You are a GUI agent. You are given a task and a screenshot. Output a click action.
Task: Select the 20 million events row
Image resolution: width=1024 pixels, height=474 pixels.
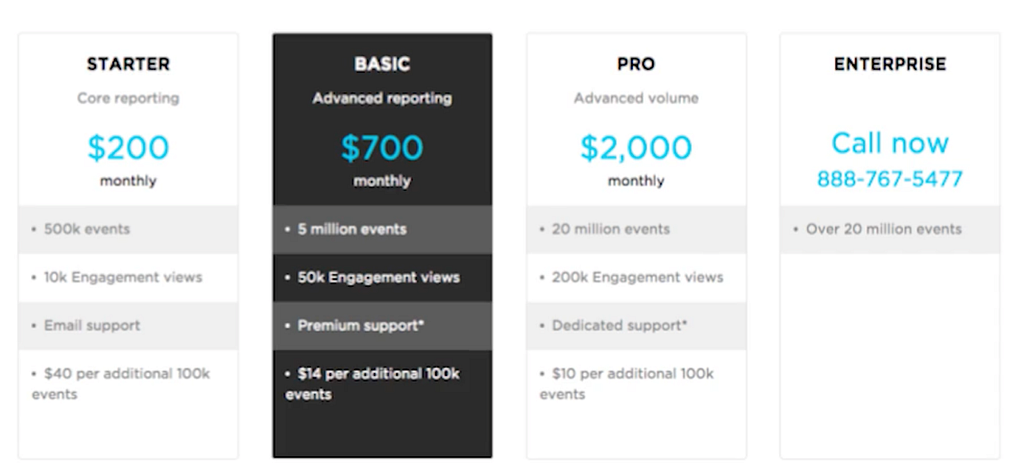tap(636, 229)
